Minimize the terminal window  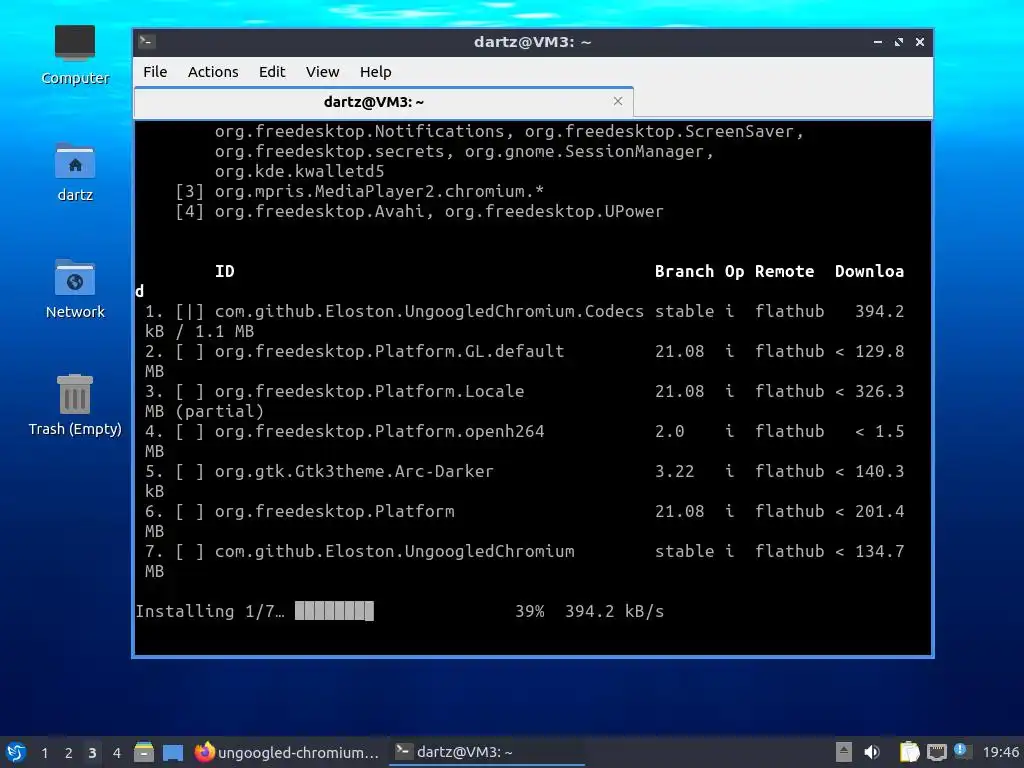tap(878, 42)
